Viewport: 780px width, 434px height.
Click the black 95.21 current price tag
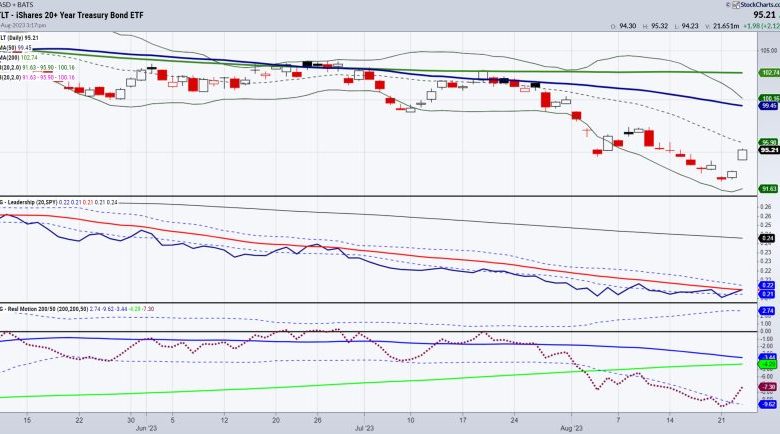(x=770, y=150)
